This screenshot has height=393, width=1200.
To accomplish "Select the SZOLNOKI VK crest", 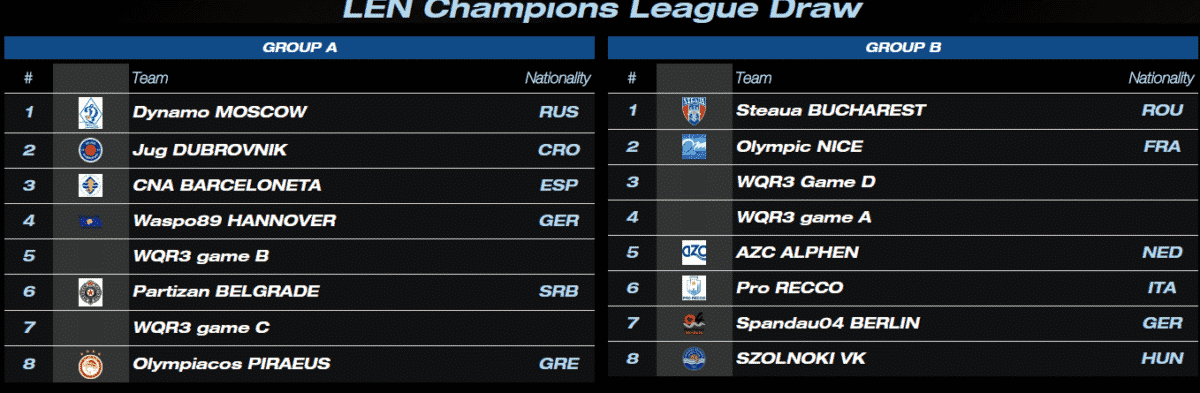I will click(x=694, y=358).
